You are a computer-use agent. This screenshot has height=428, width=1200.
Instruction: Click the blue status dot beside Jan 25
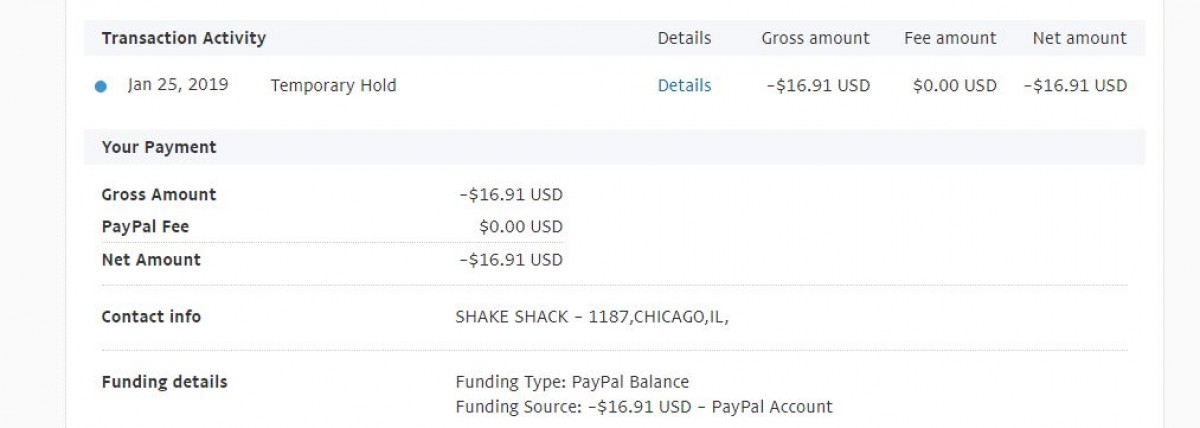pos(100,87)
